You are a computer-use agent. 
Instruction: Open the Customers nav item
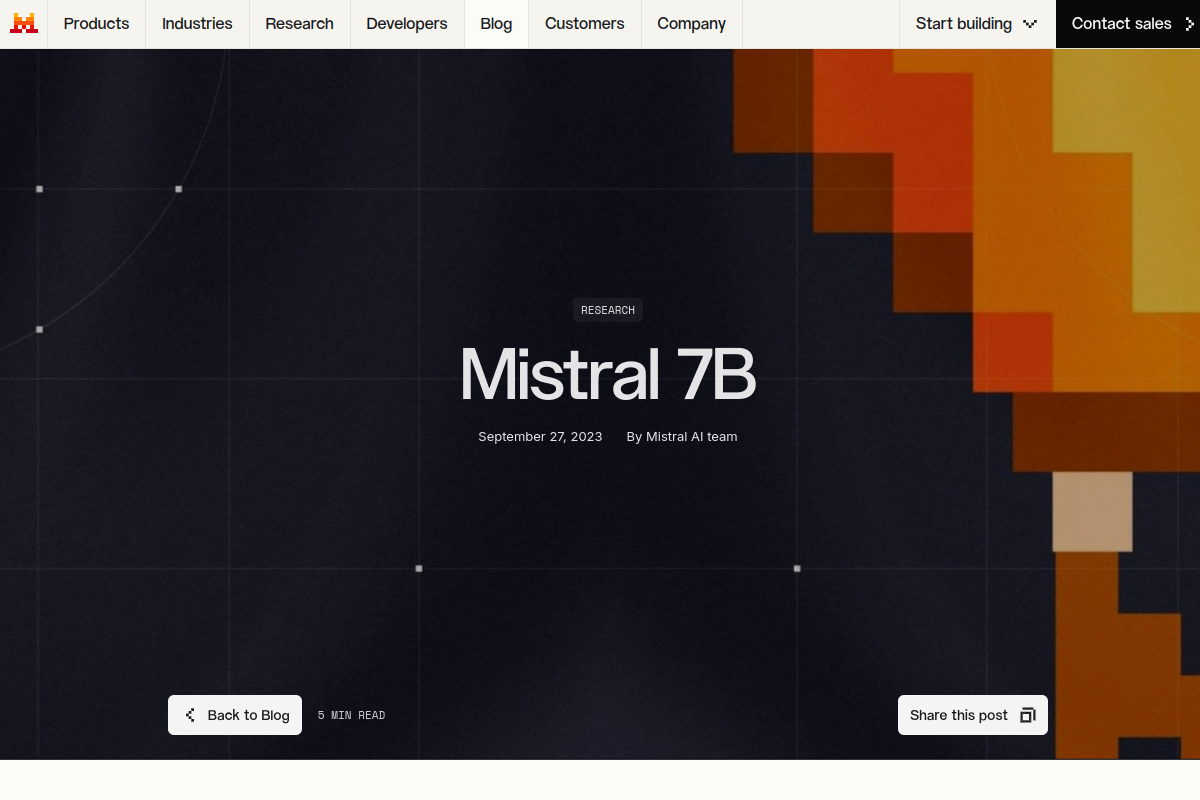[585, 24]
